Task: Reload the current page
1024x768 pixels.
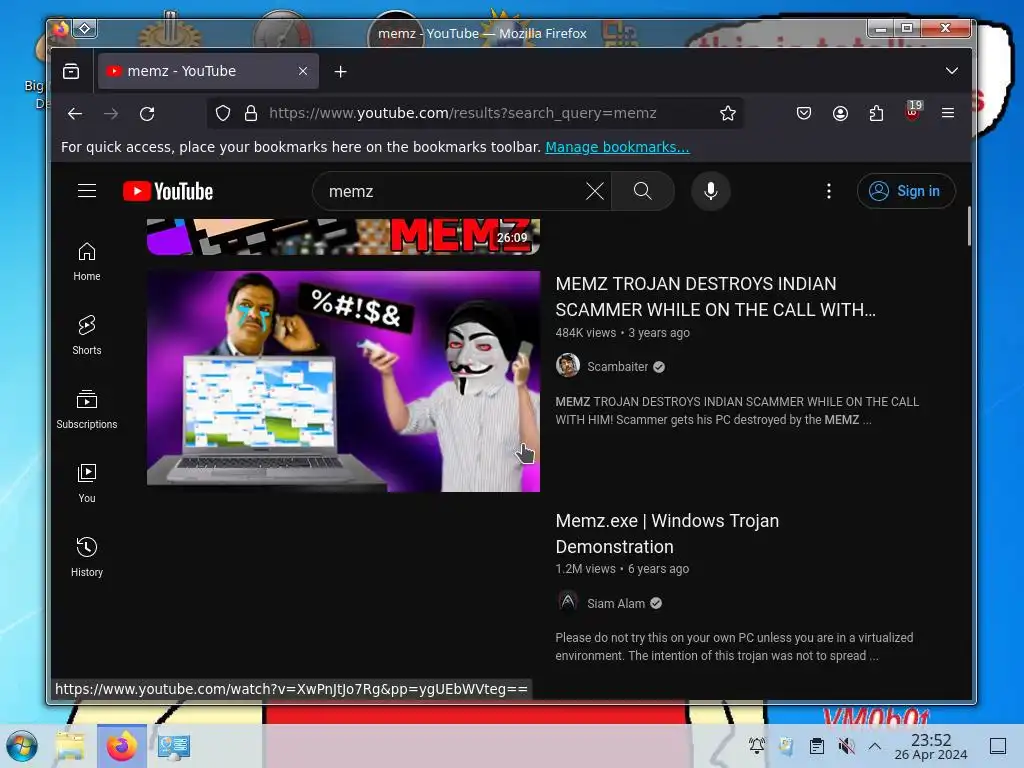Action: point(147,114)
